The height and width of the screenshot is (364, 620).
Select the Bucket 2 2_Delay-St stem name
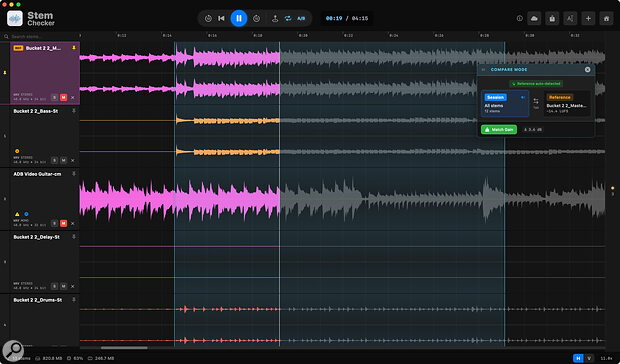(36, 237)
